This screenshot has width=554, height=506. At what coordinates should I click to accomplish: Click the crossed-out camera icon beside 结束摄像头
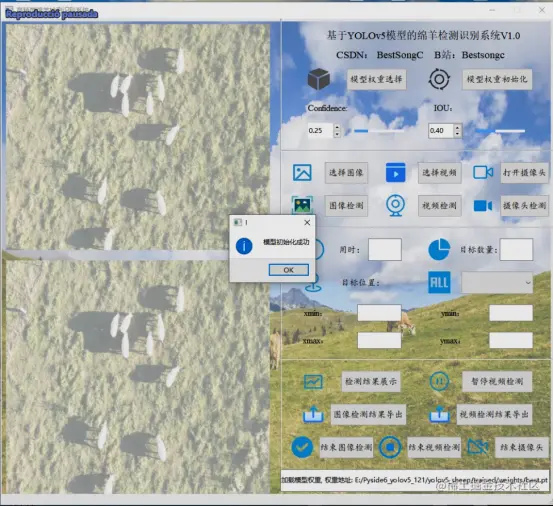tap(478, 447)
